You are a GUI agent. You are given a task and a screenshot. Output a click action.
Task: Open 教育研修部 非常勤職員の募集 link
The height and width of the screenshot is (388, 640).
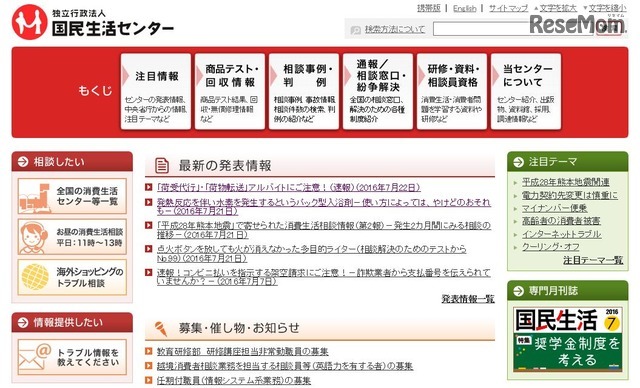(x=242, y=351)
